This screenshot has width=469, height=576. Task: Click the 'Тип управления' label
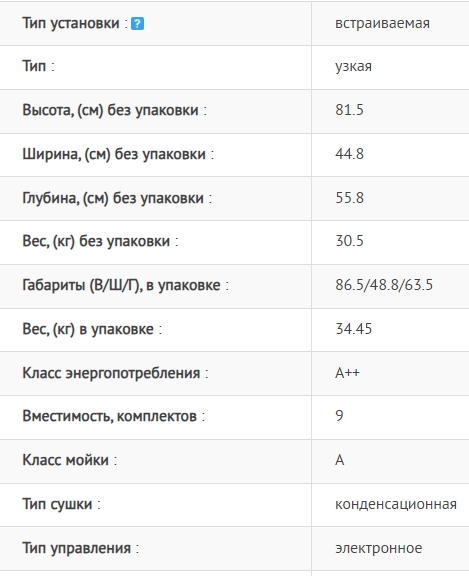(76, 548)
